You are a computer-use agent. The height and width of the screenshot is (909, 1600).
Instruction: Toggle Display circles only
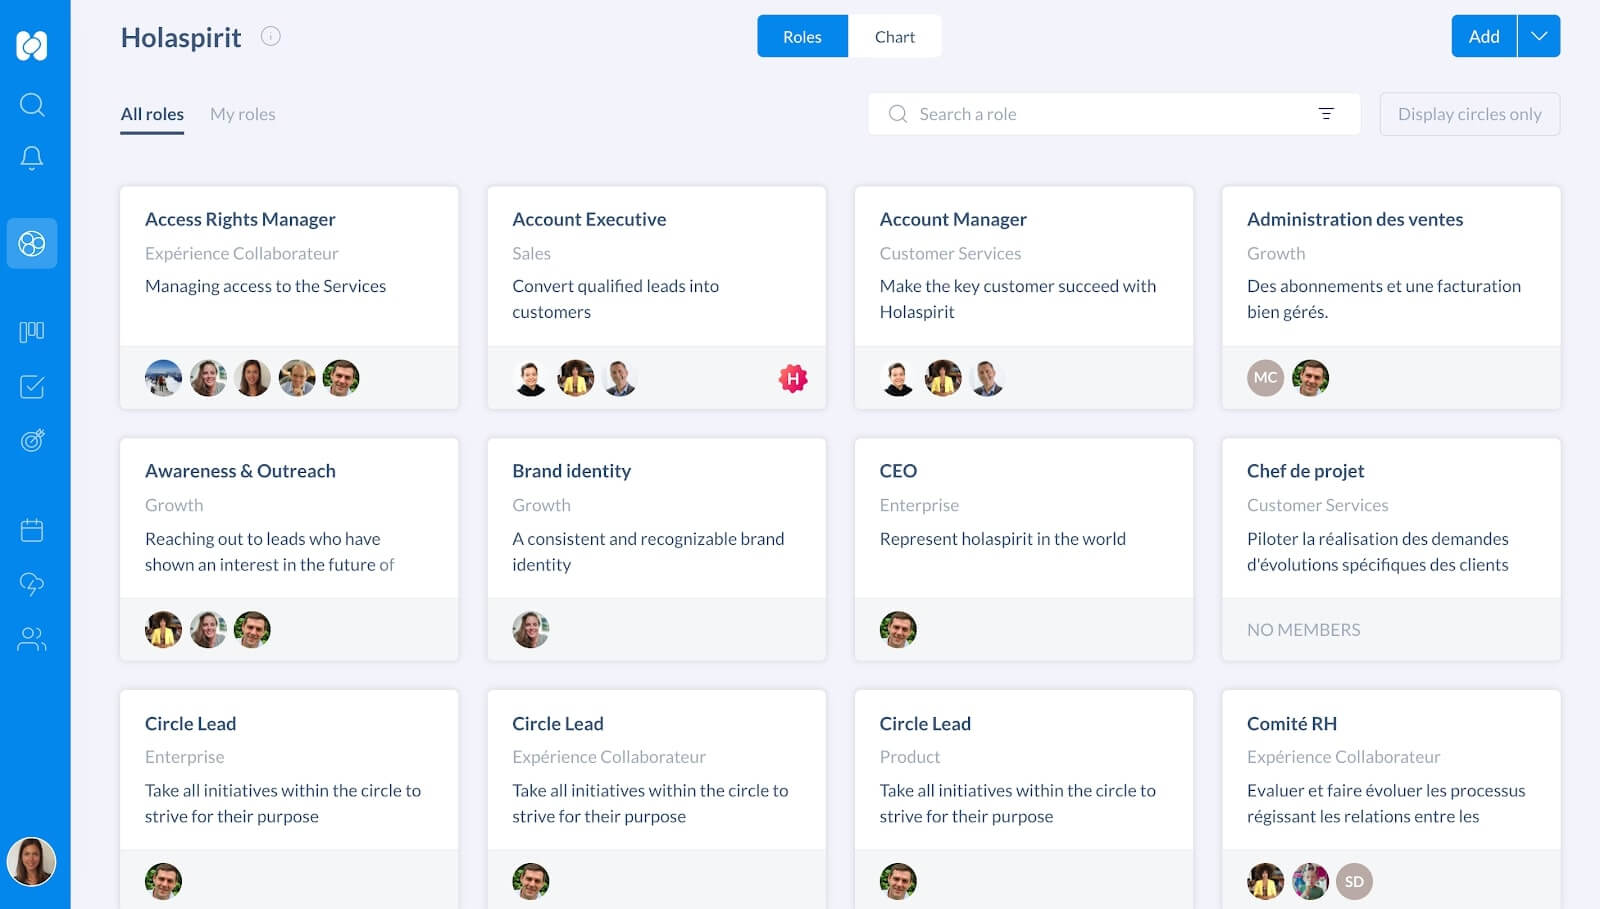pyautogui.click(x=1470, y=114)
